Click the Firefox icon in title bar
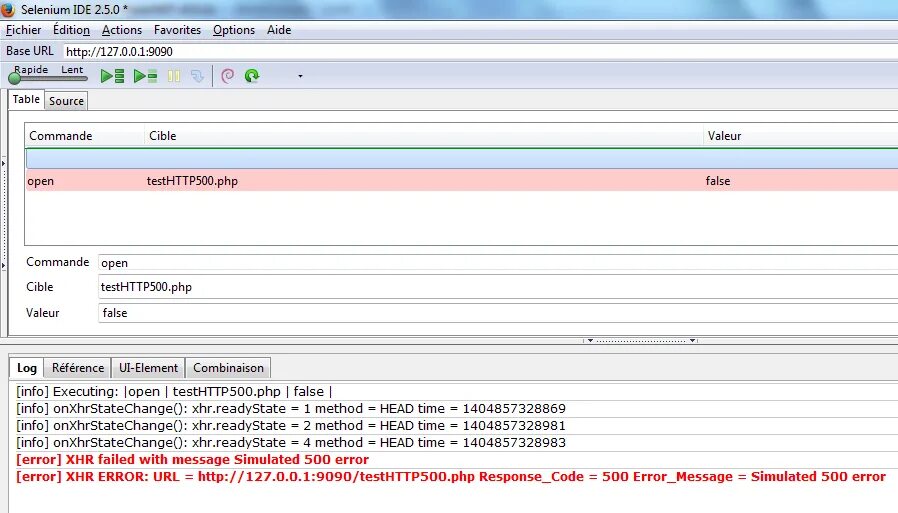This screenshot has width=898, height=513. 8,9
